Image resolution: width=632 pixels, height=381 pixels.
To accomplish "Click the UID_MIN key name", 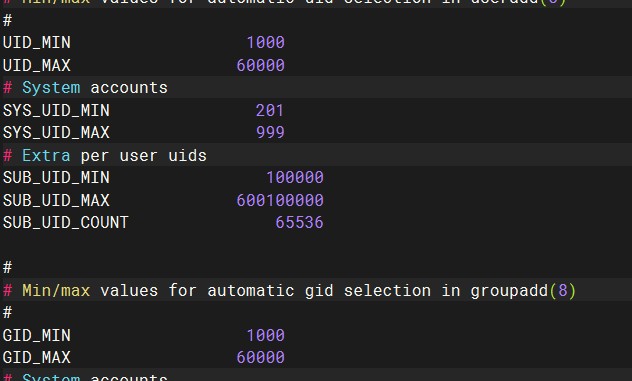I will [x=37, y=42].
